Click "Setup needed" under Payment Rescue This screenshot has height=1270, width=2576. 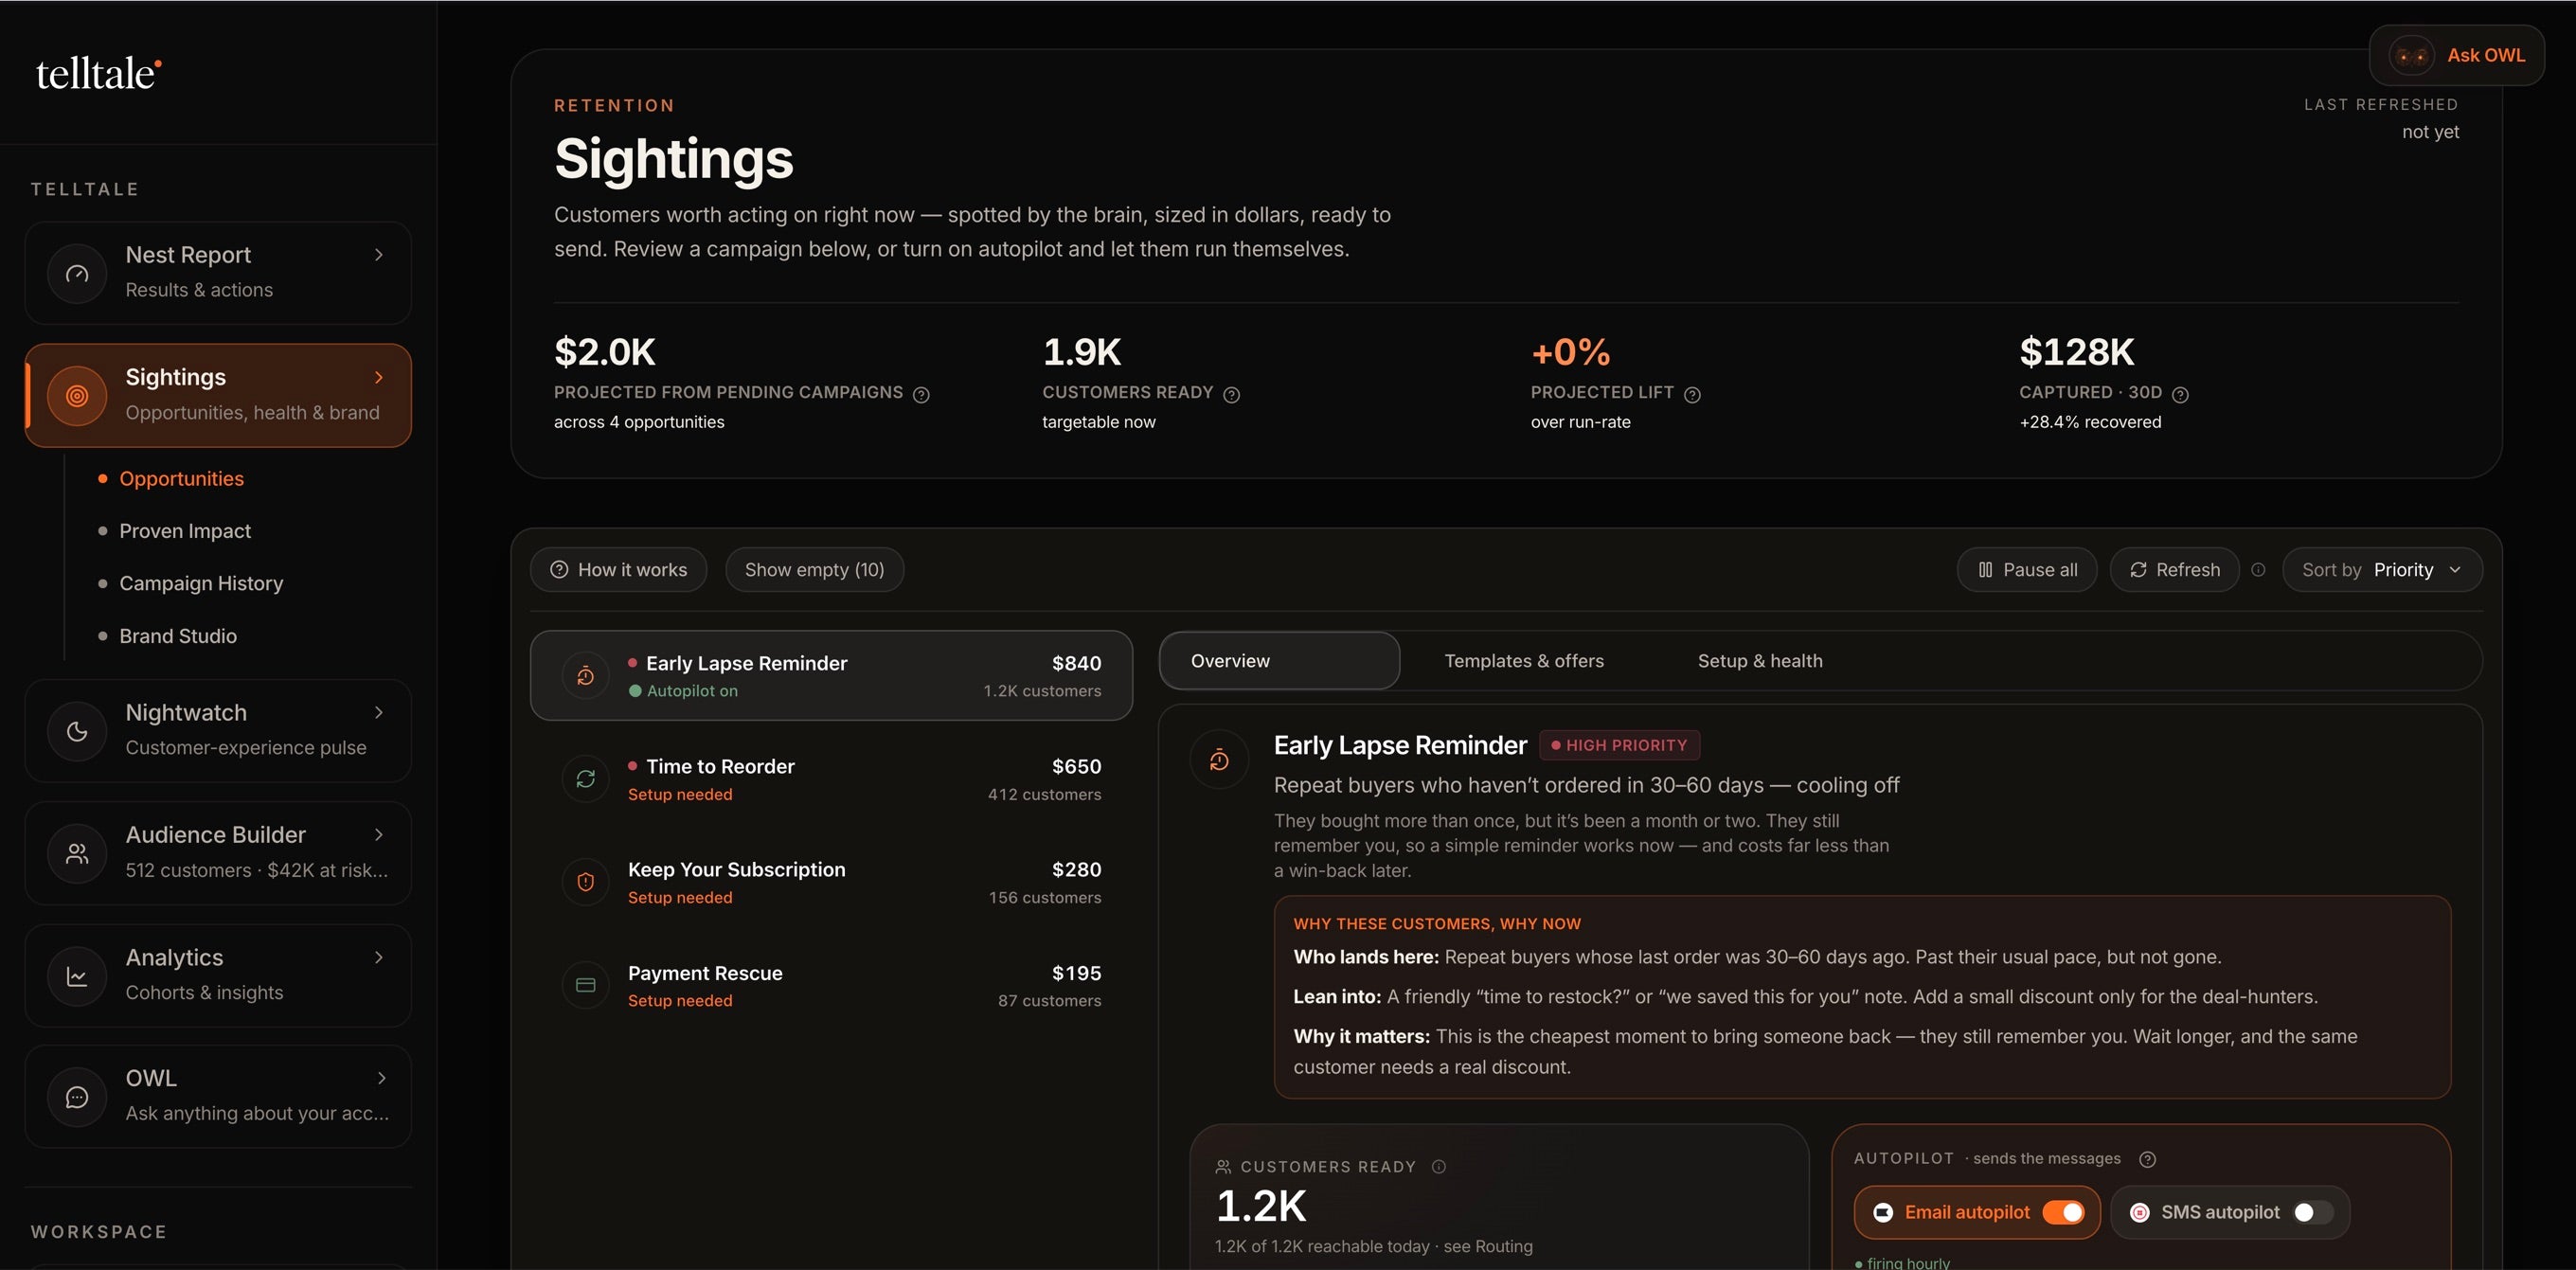(x=680, y=1001)
